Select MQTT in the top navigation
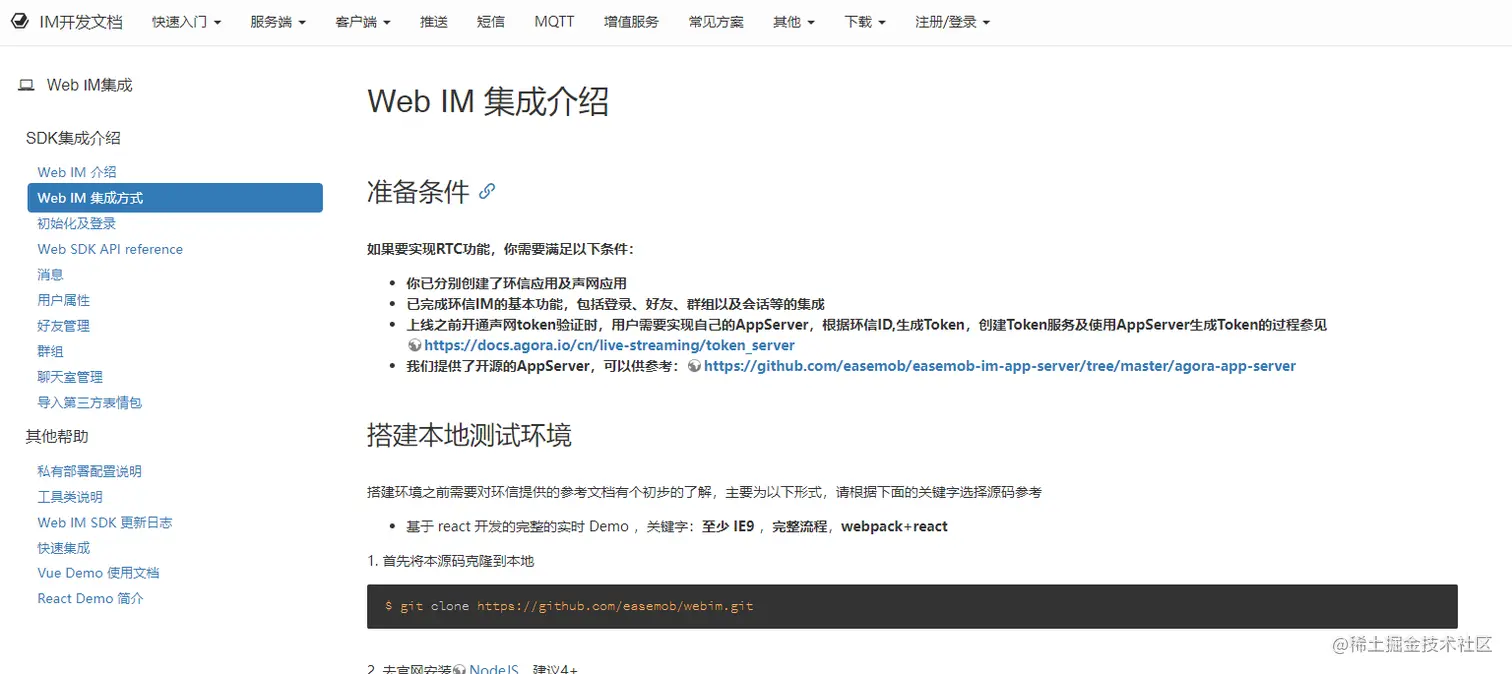This screenshot has width=1512, height=674. (554, 22)
